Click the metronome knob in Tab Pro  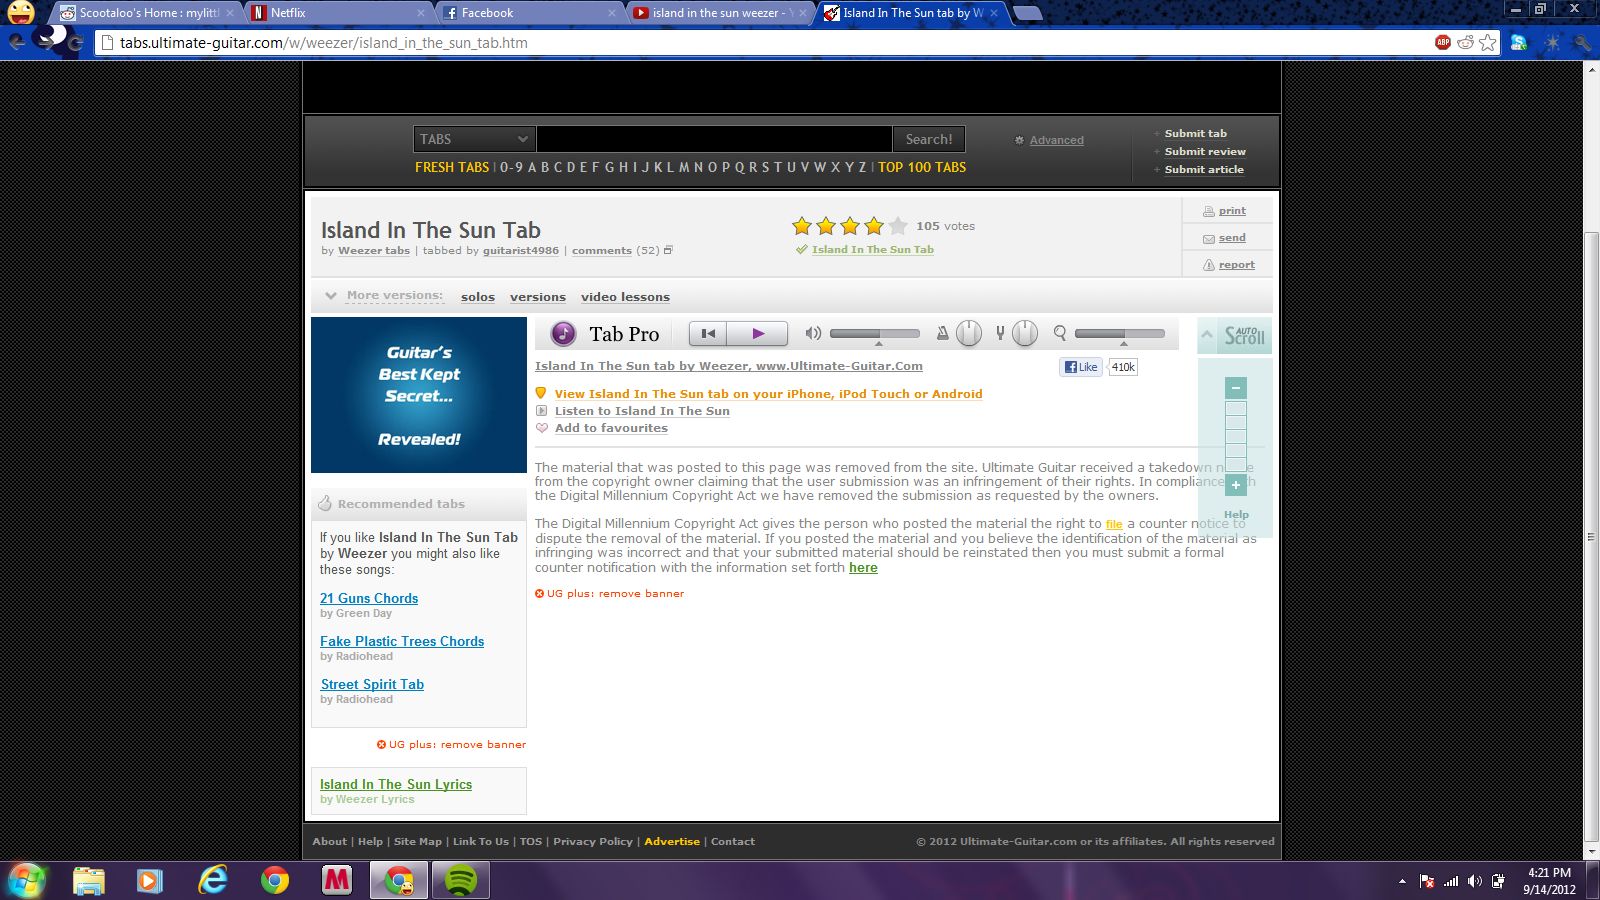968,334
